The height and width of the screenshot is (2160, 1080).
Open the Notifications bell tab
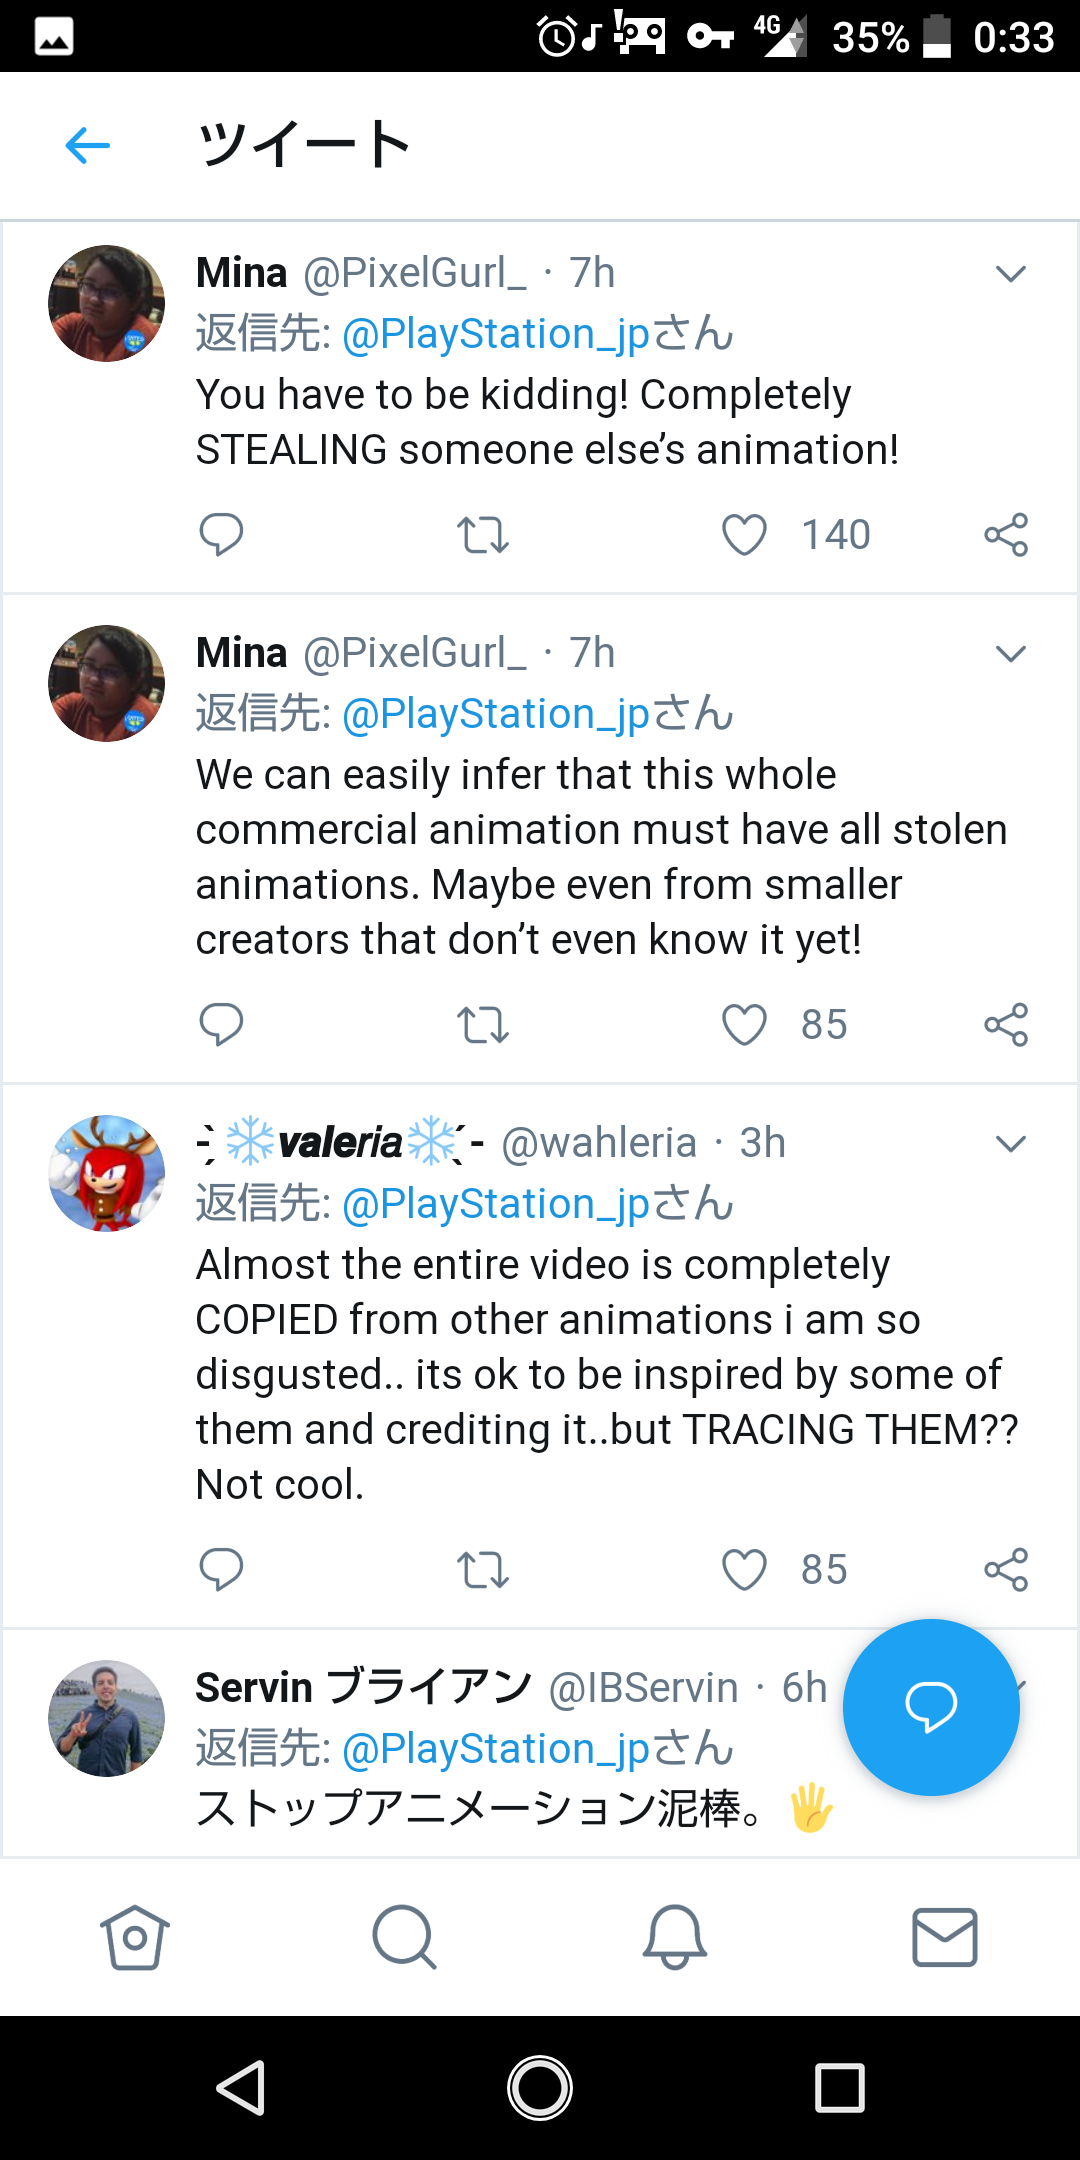675,1937
